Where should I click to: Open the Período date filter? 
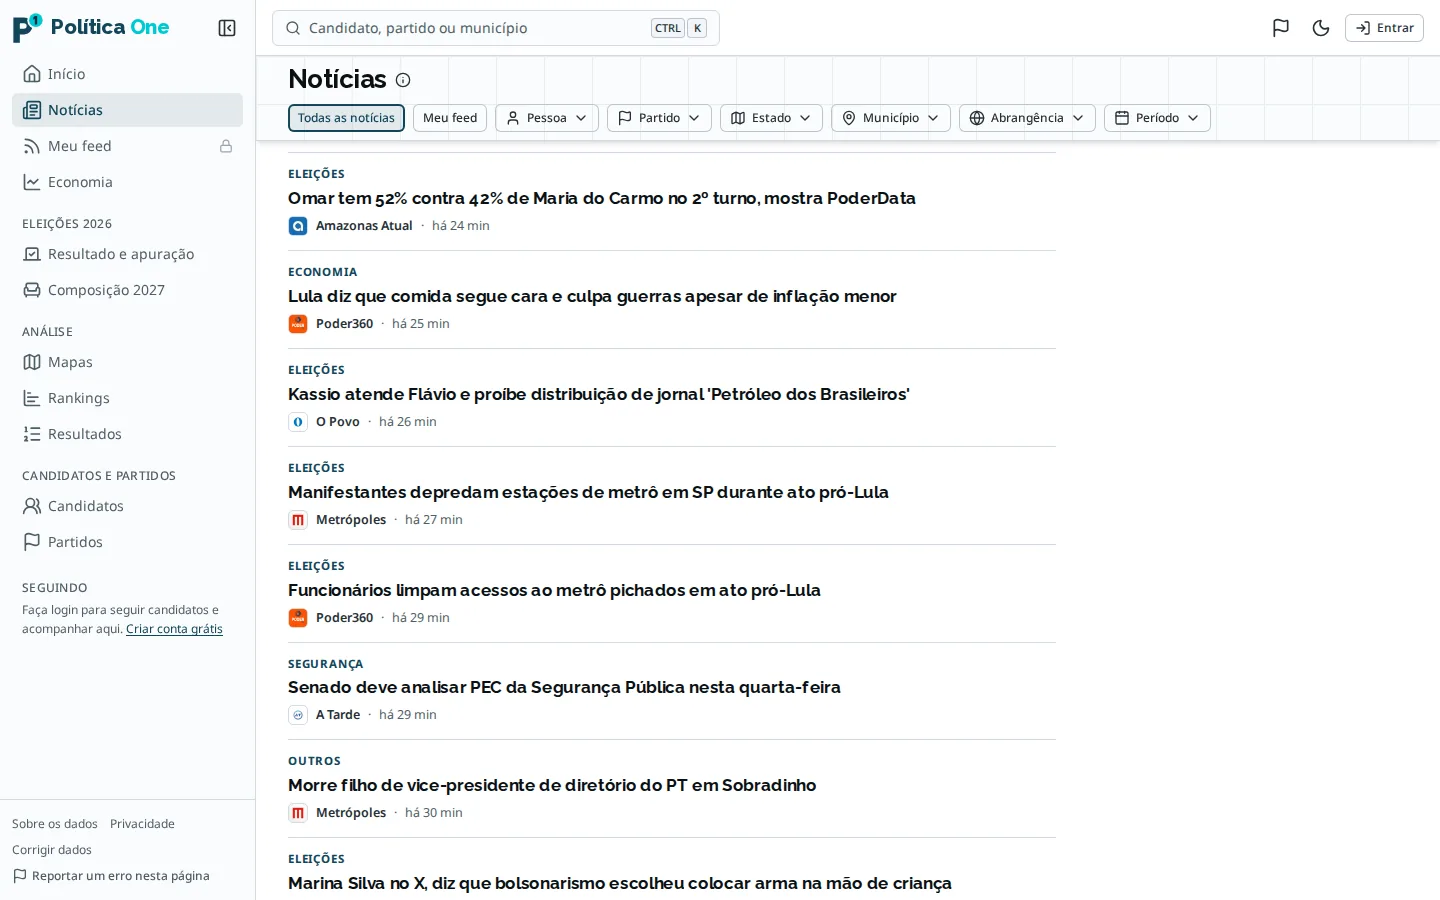(x=1157, y=118)
